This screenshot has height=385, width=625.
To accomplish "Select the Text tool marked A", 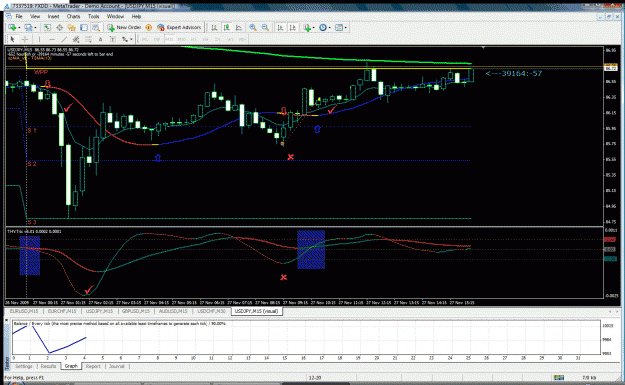I will 100,39.
